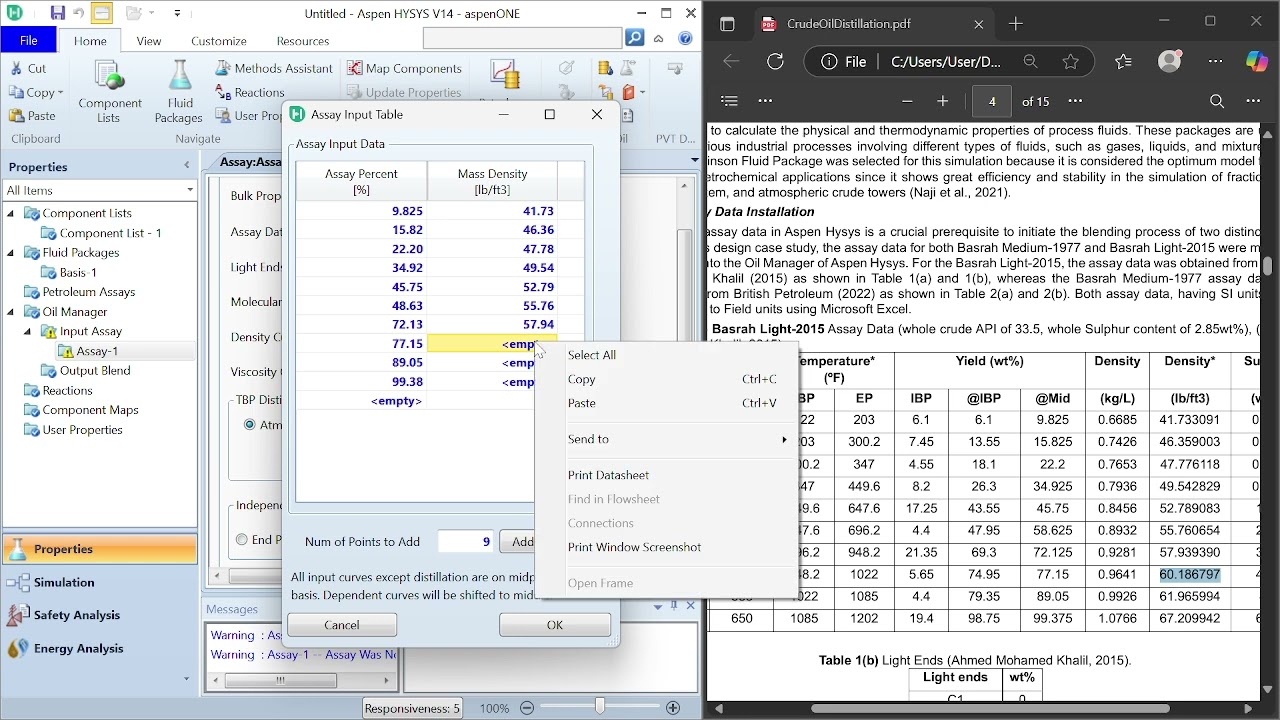Open new browser tab

[x=1016, y=23]
